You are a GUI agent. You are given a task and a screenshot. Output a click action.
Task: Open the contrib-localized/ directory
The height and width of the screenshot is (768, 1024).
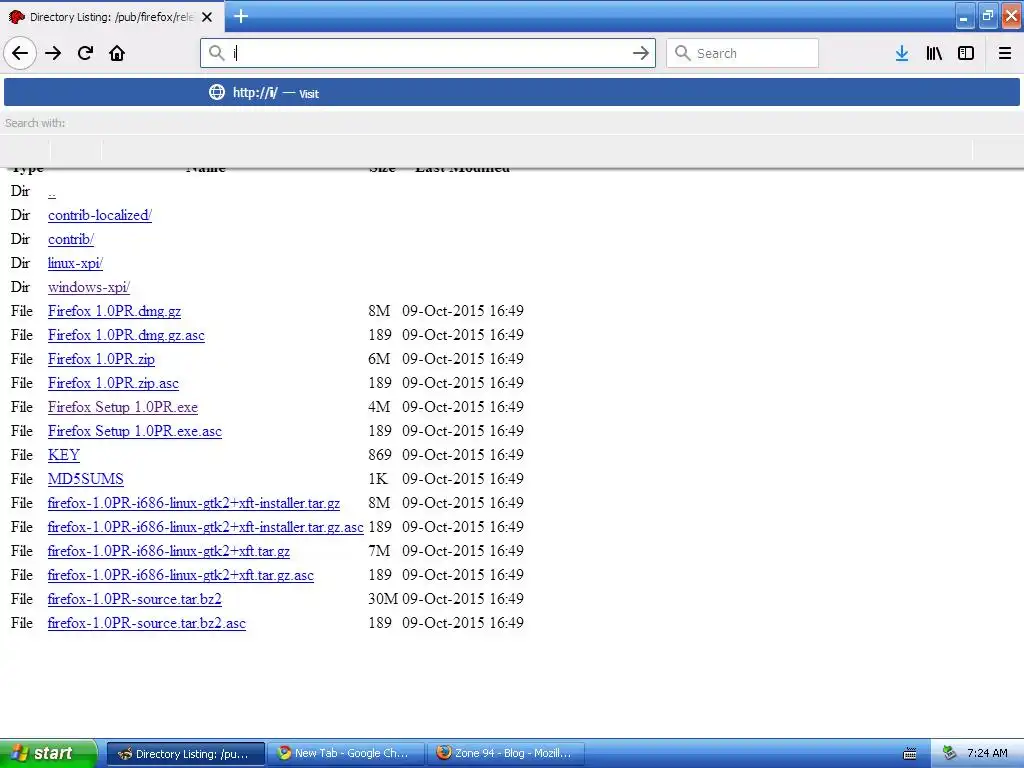(x=100, y=215)
